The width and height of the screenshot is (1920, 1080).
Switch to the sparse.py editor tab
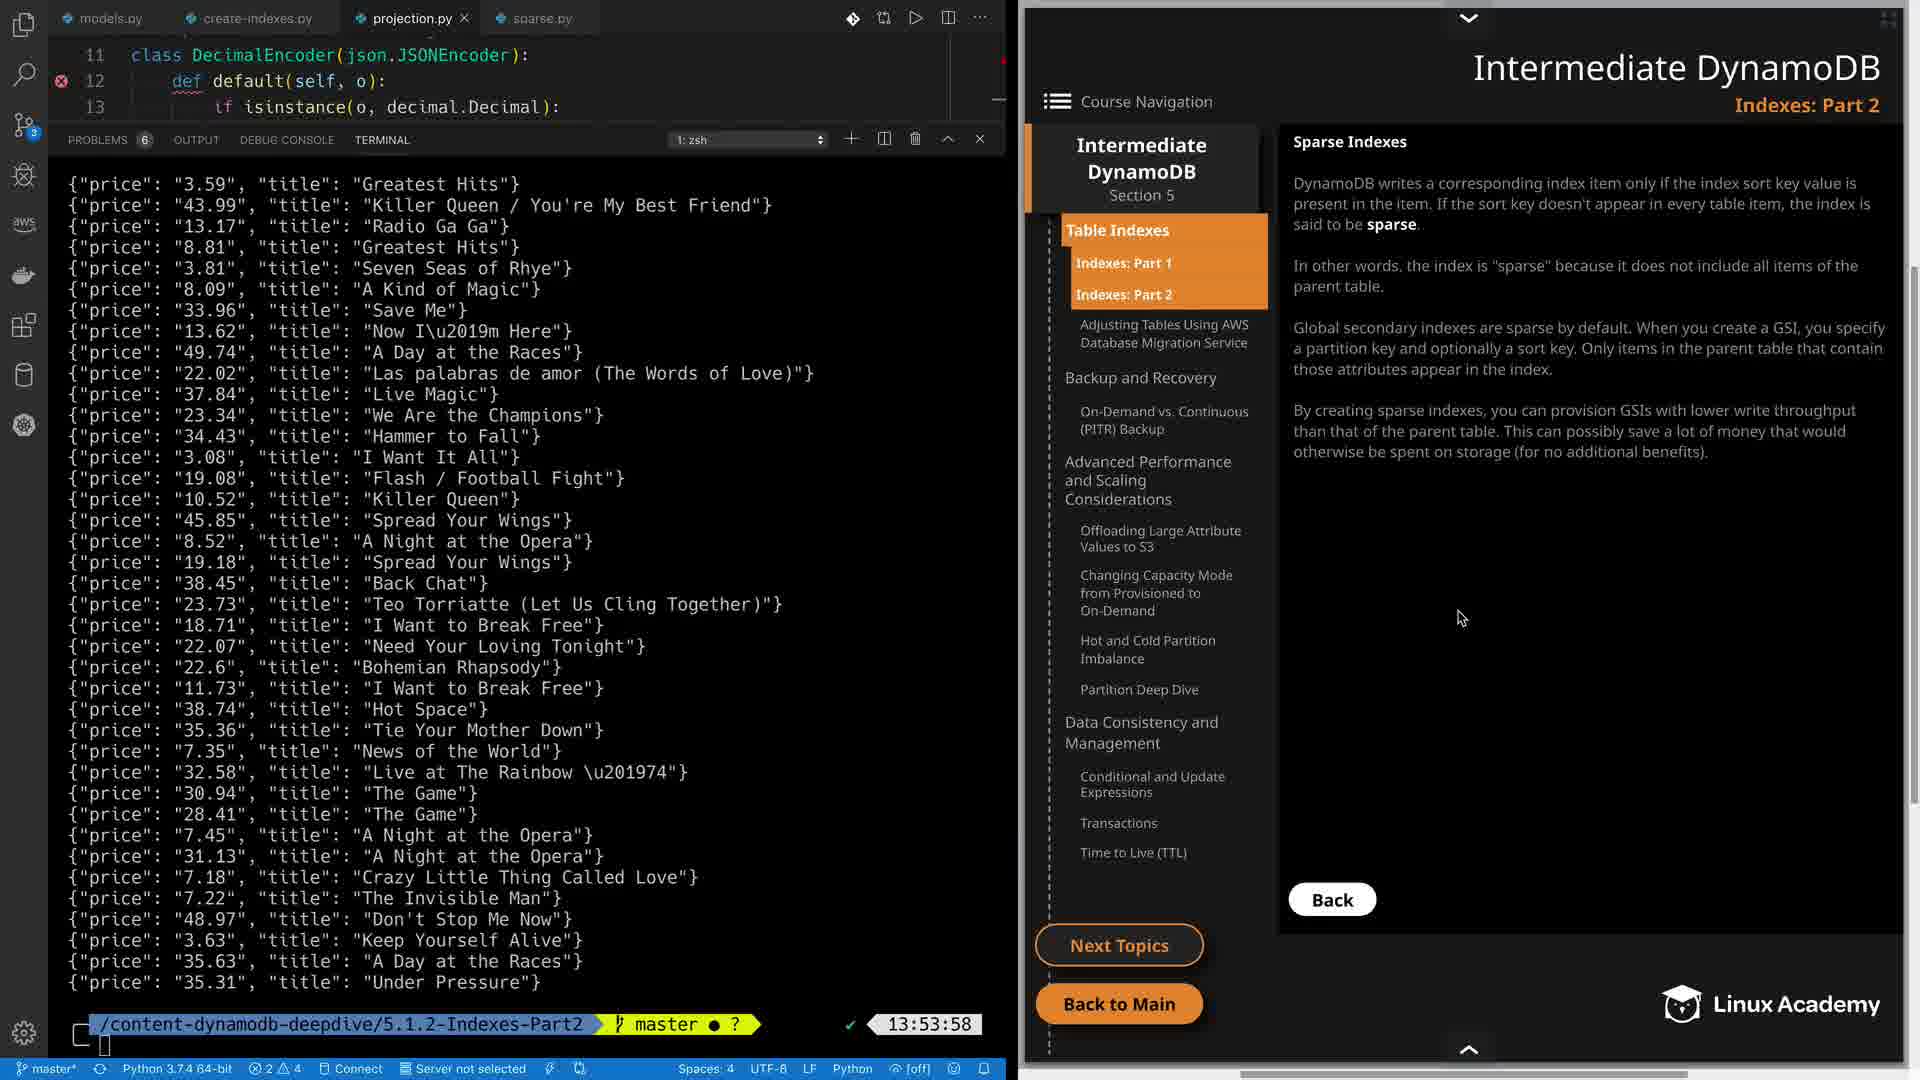[x=541, y=18]
